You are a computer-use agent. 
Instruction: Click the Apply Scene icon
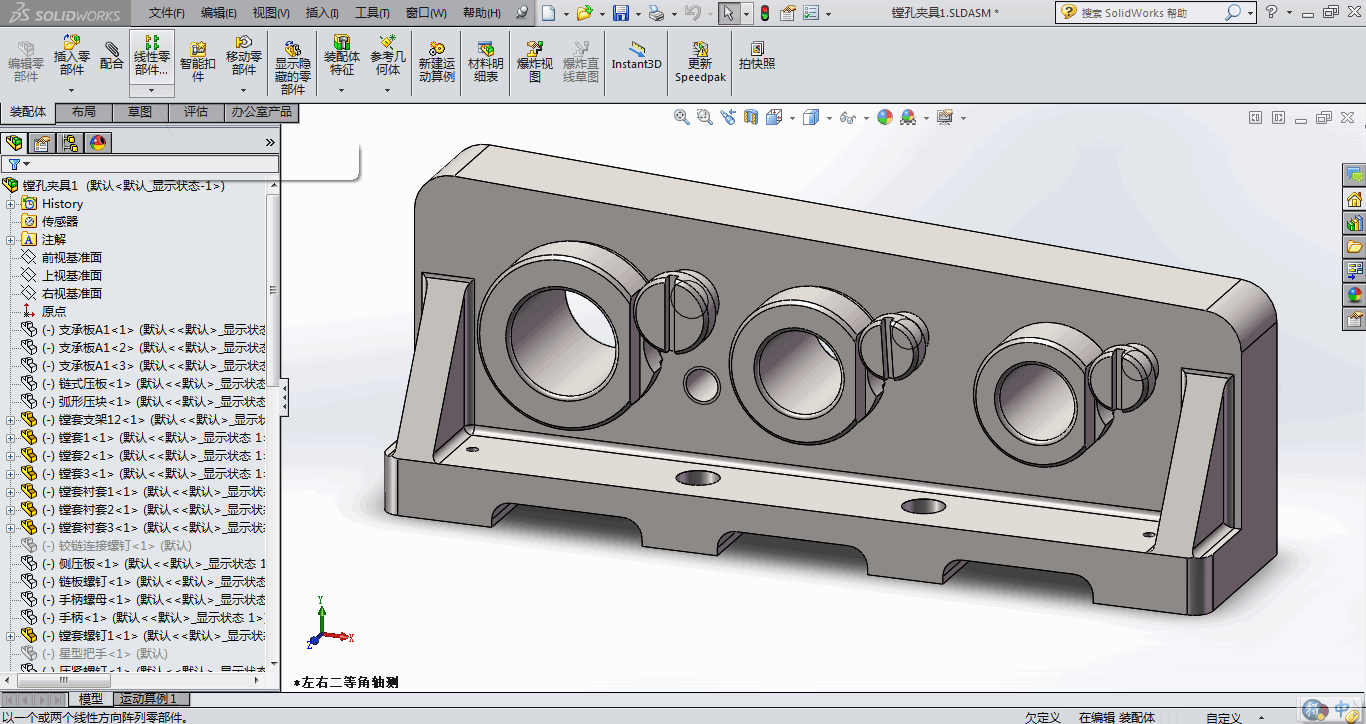[x=908, y=117]
